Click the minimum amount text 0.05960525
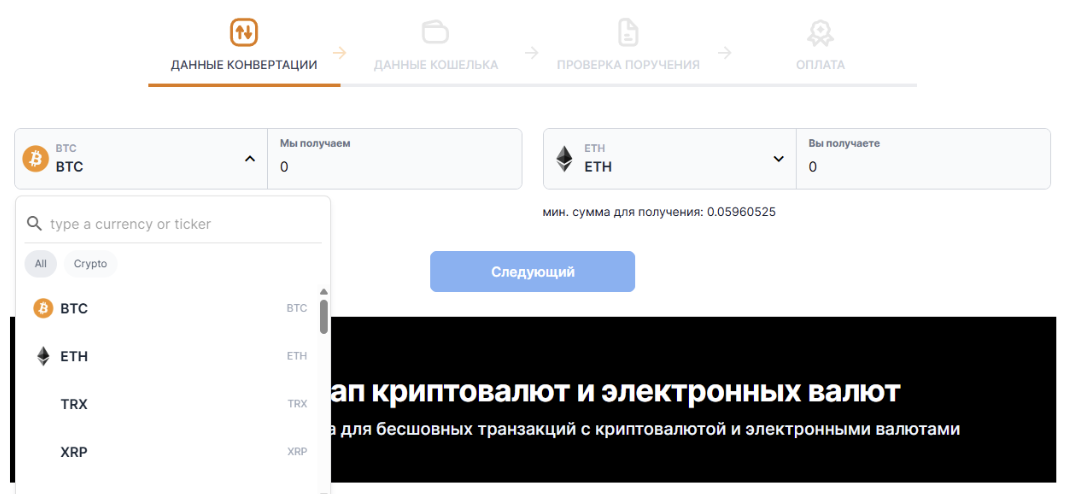 741,212
